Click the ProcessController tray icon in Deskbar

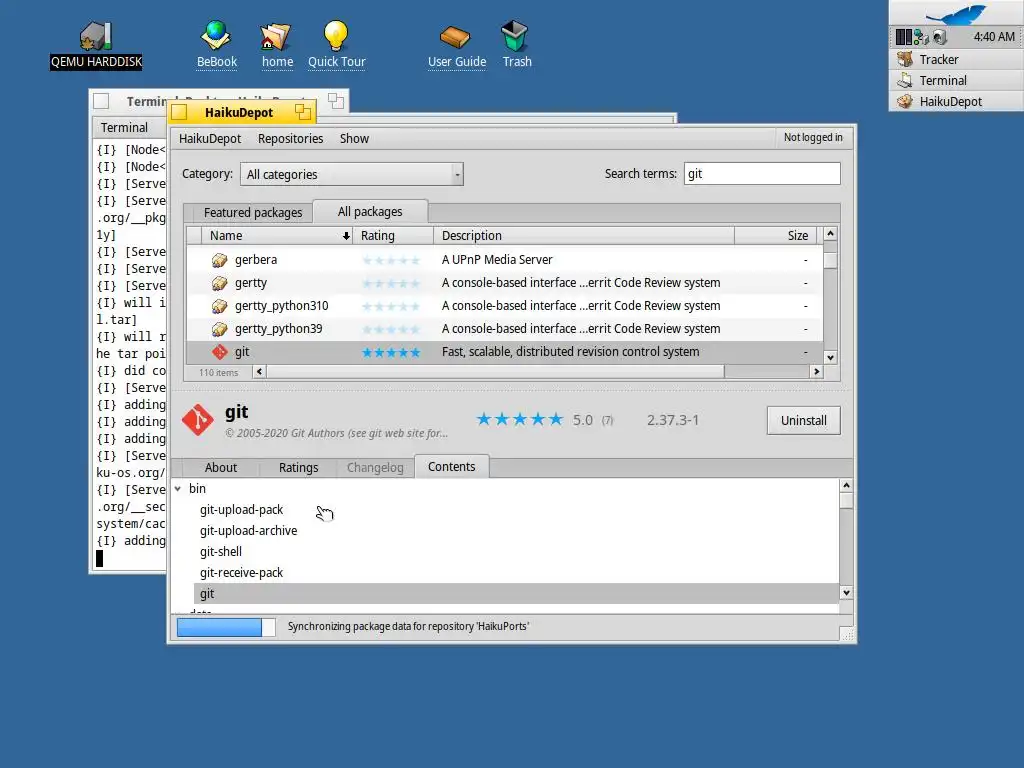pyautogui.click(x=903, y=37)
